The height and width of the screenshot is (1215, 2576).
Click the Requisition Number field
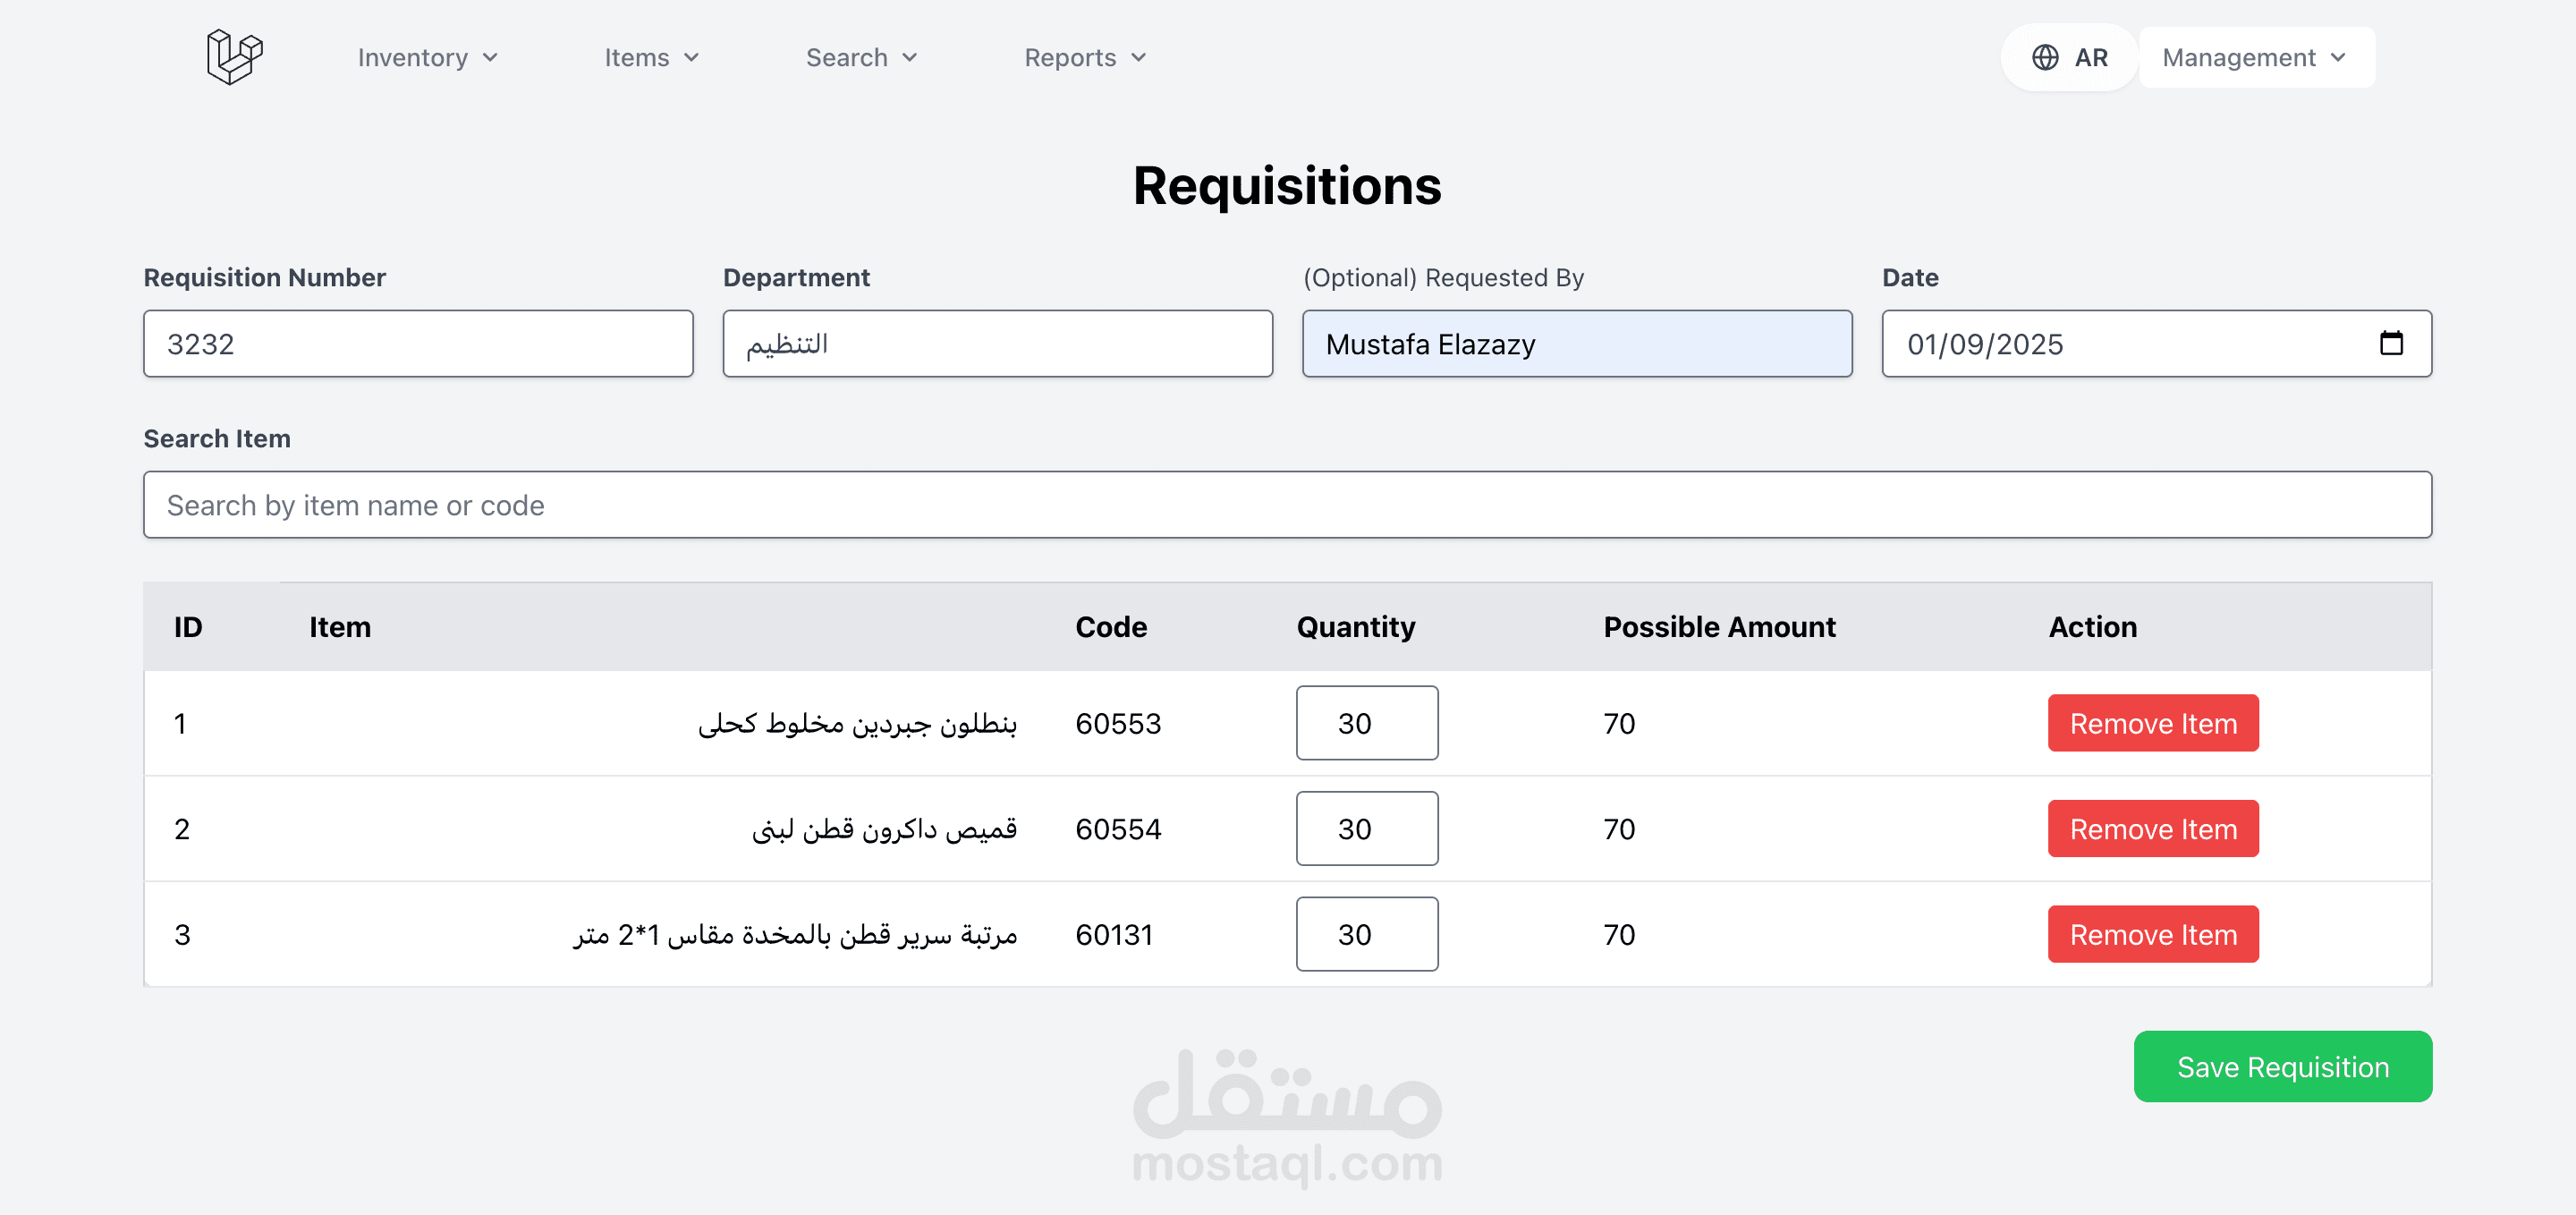pos(418,344)
